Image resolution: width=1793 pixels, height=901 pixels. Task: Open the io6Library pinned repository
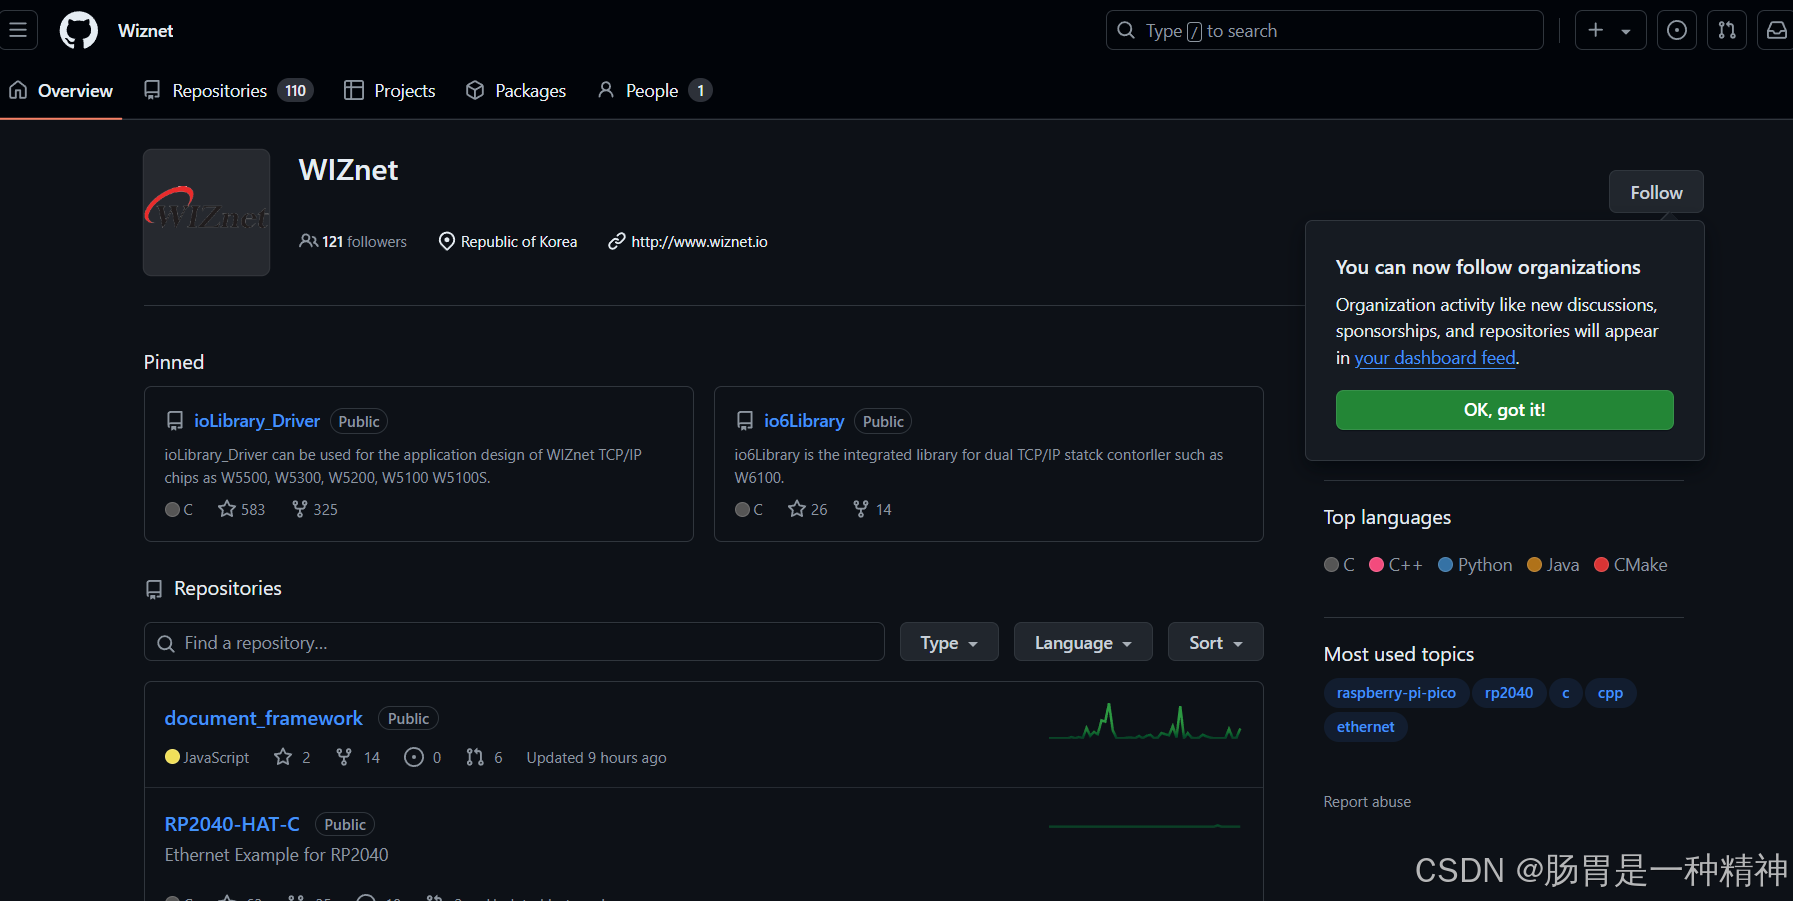(804, 421)
